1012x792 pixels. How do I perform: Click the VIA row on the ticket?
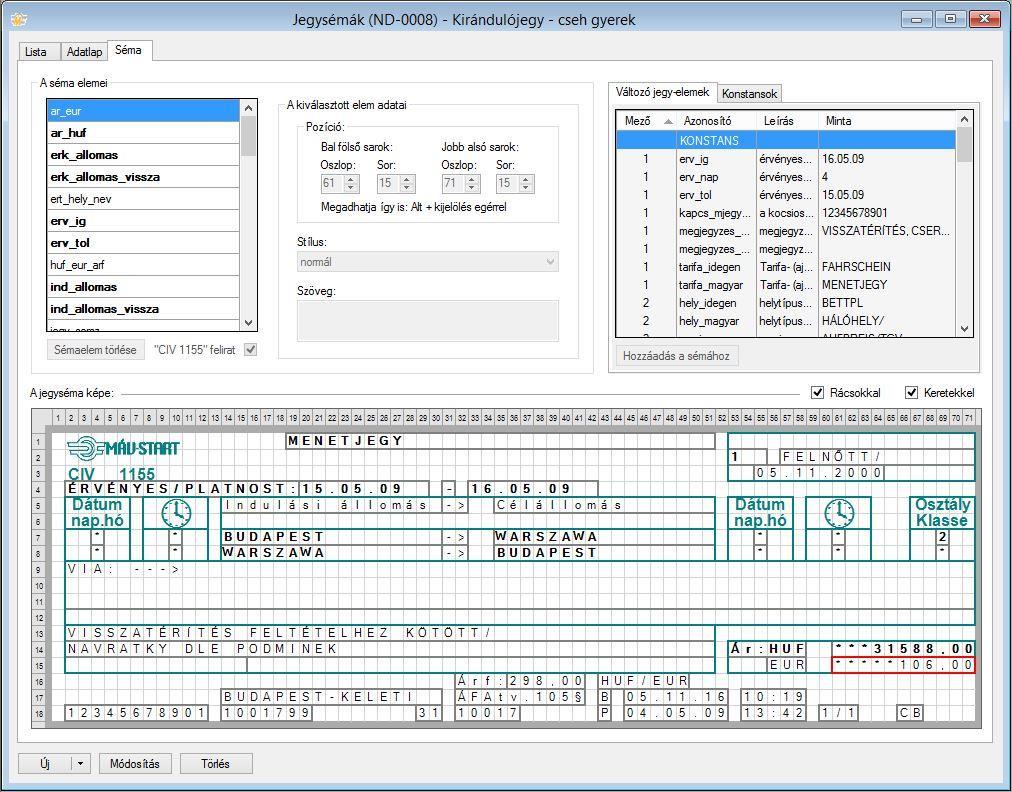(520, 569)
